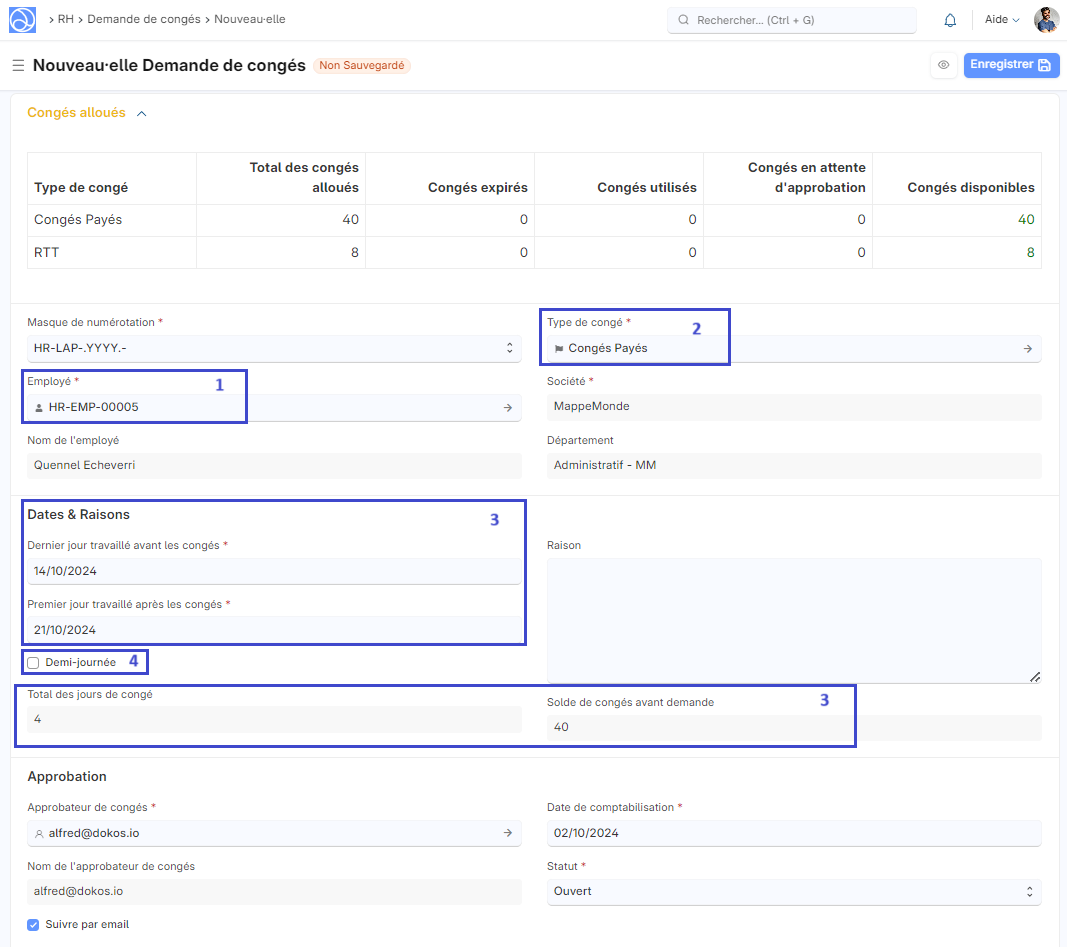Screen dimensions: 1067x947
Task: Go to RH breadcrumb
Action: (x=65, y=19)
